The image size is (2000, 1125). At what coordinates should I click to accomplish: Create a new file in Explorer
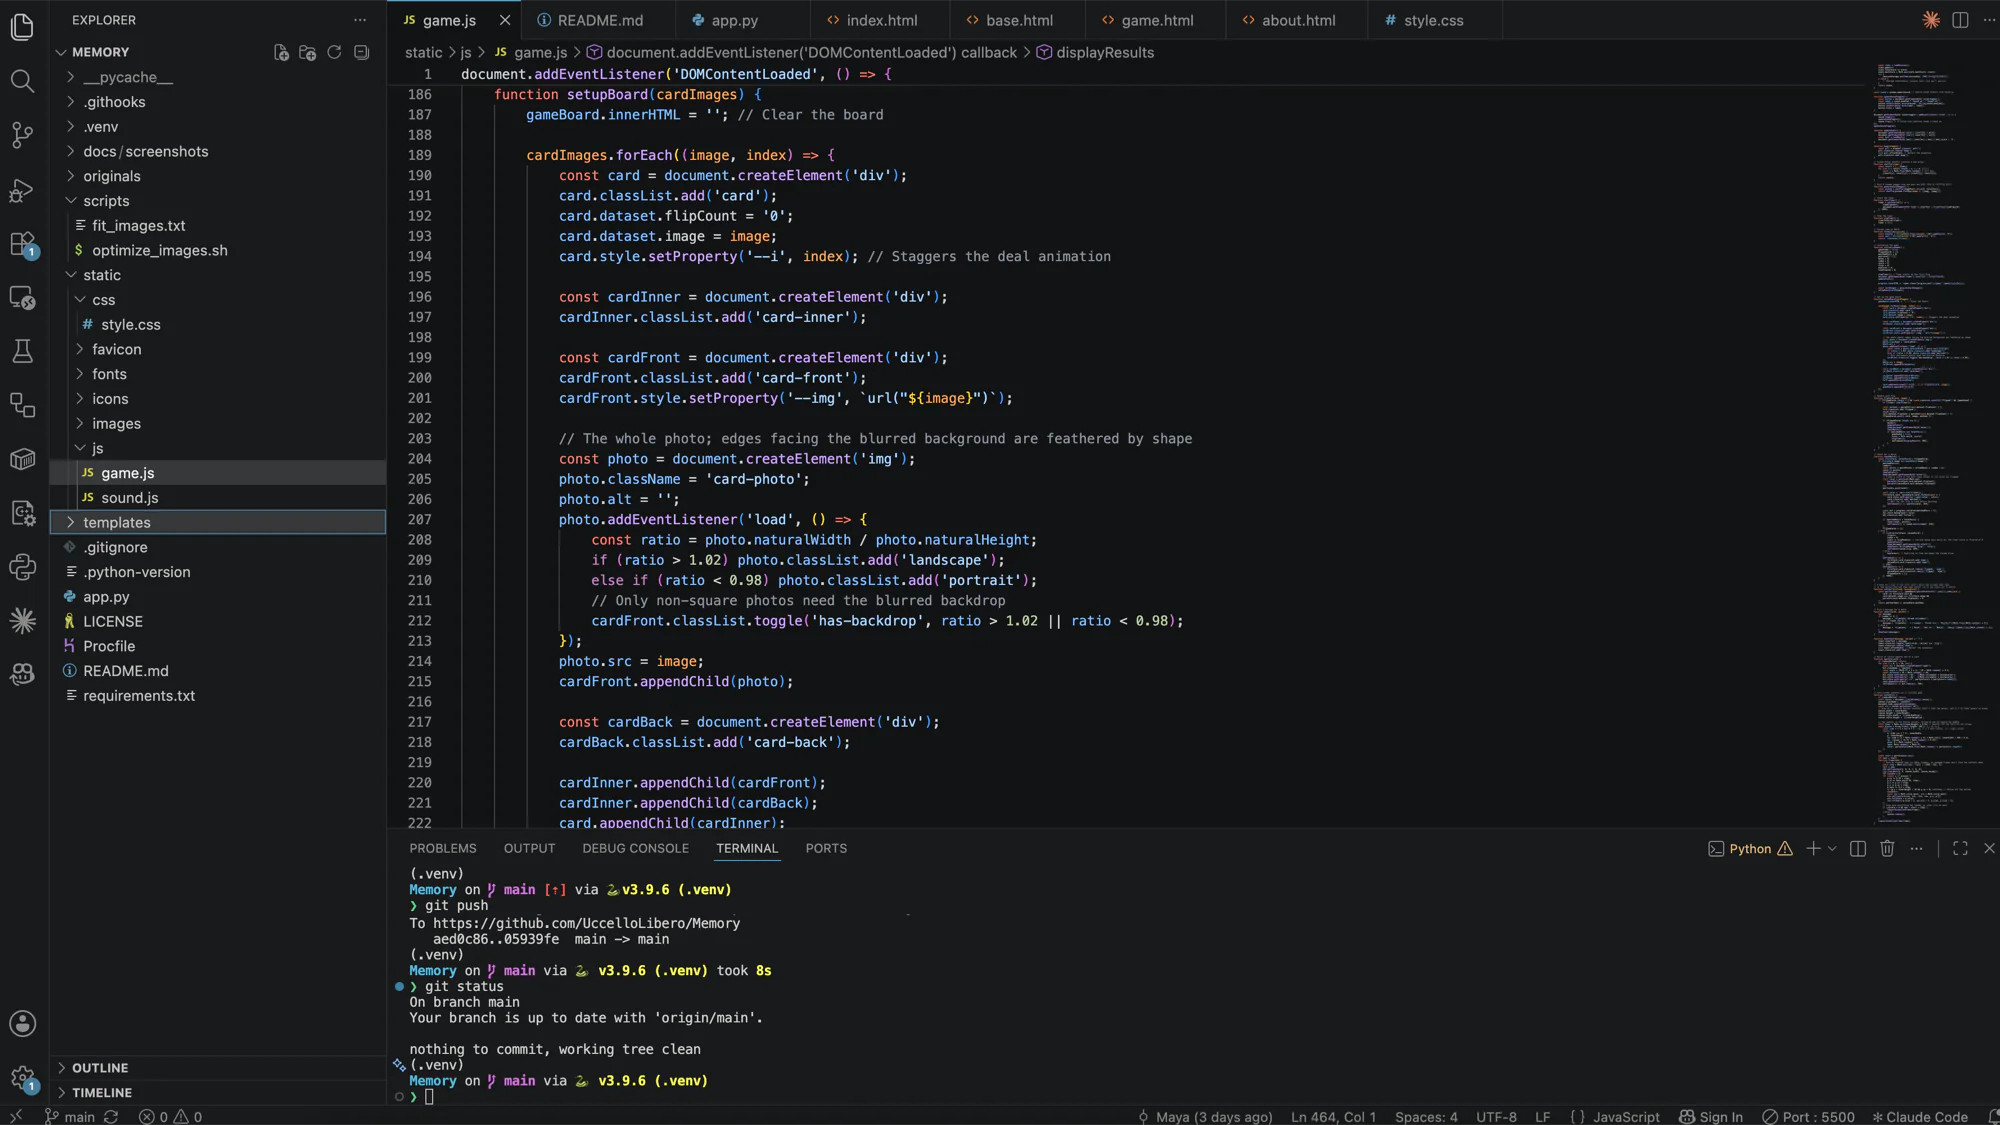[281, 52]
